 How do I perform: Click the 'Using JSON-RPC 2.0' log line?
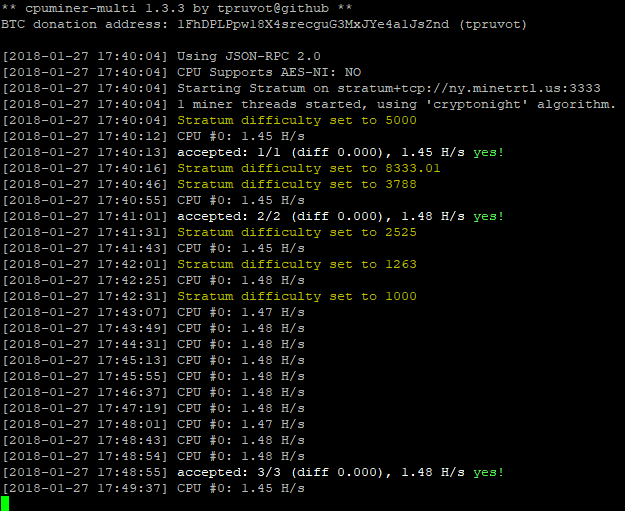pos(161,56)
